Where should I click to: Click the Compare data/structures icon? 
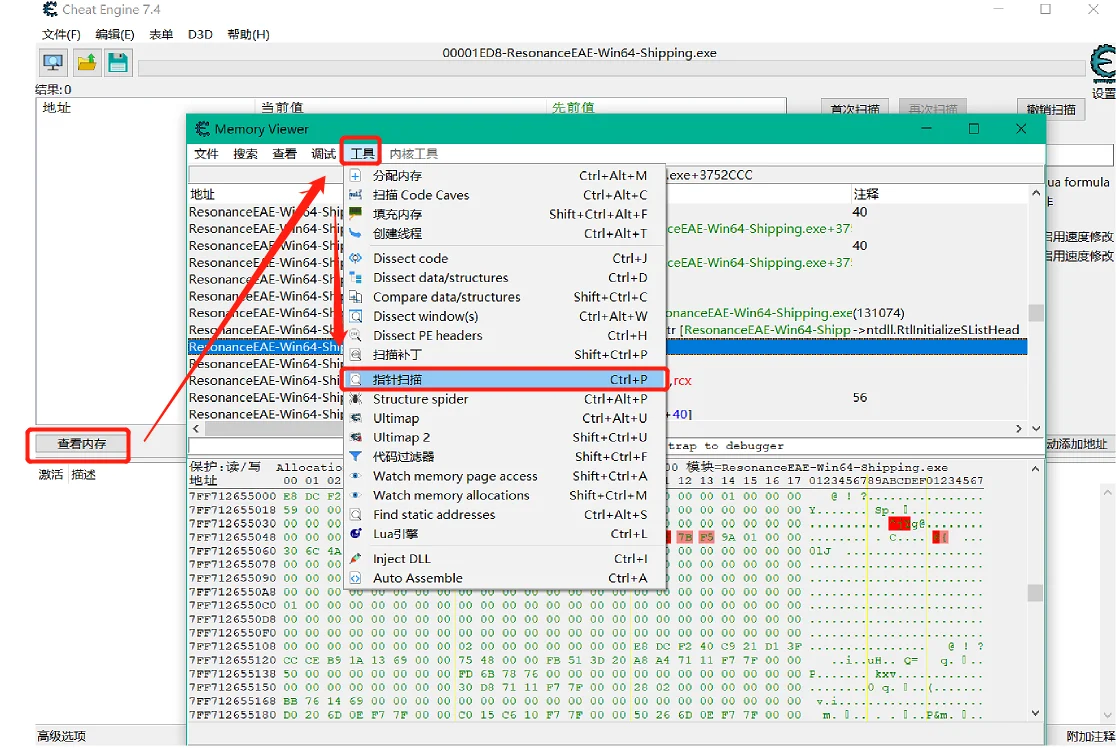pos(356,297)
